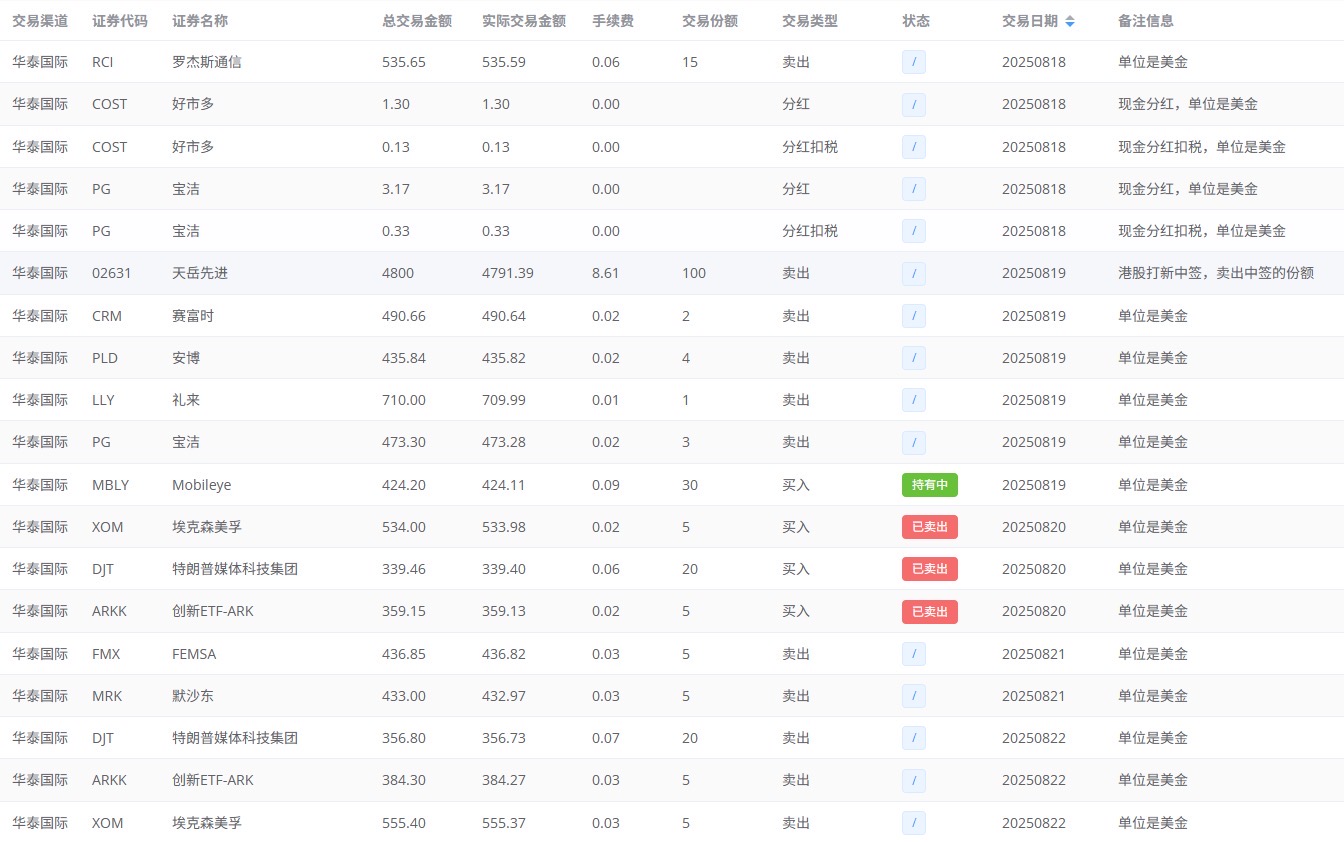Click the 已卖出 tag in the XOM buy row
1344x842 pixels.
(x=930, y=527)
